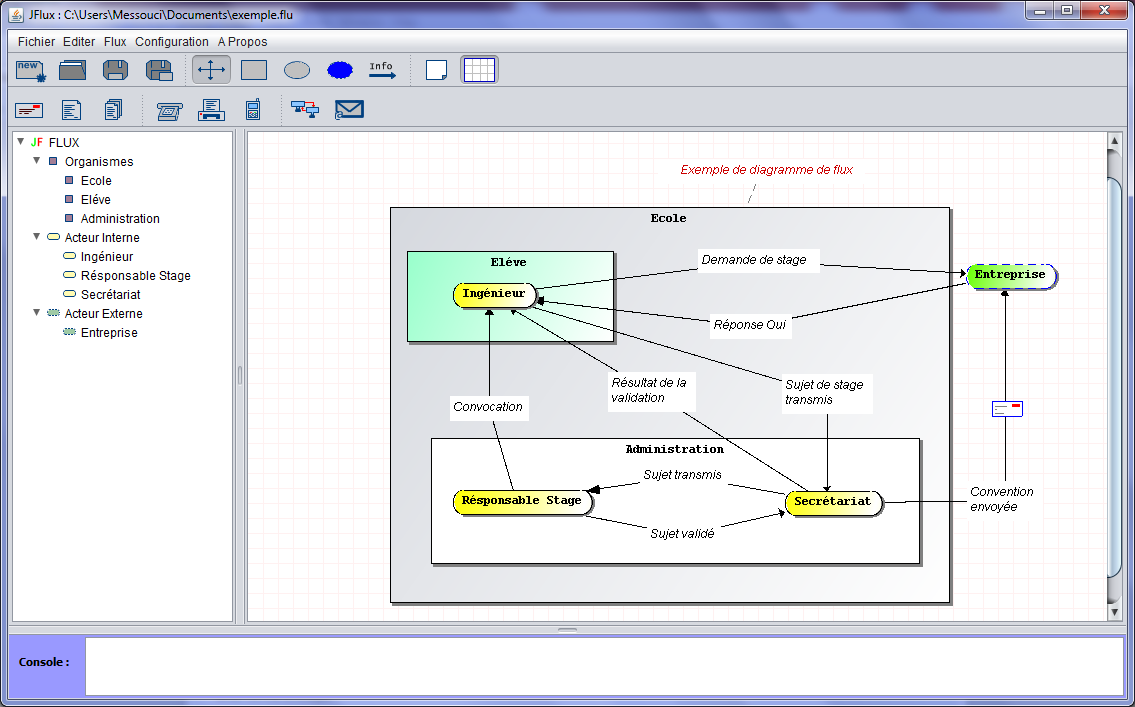Image resolution: width=1135 pixels, height=707 pixels.
Task: Choose the grey ellipse internal actor tool
Action: 297,70
